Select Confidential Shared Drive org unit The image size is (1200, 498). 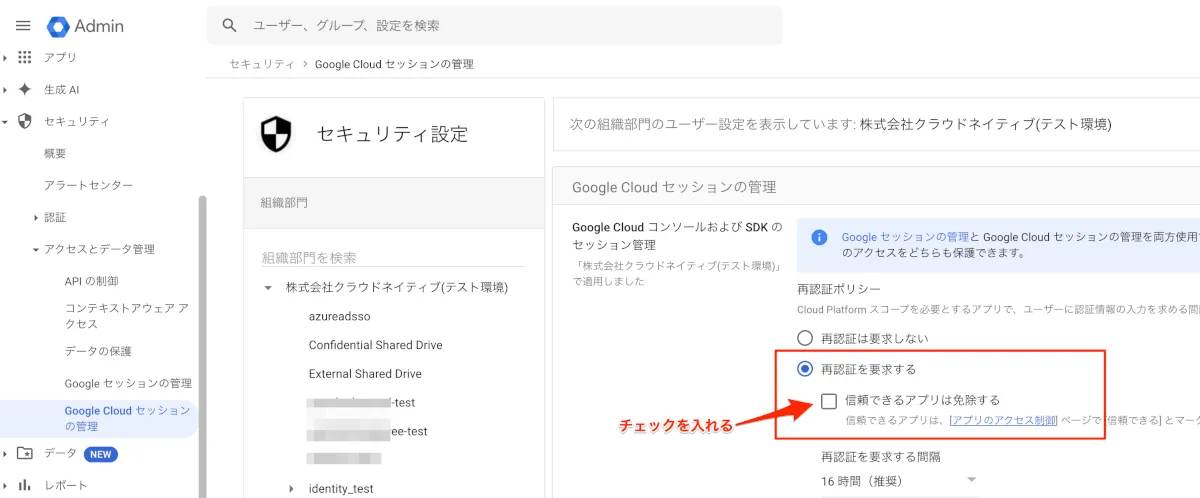(376, 345)
